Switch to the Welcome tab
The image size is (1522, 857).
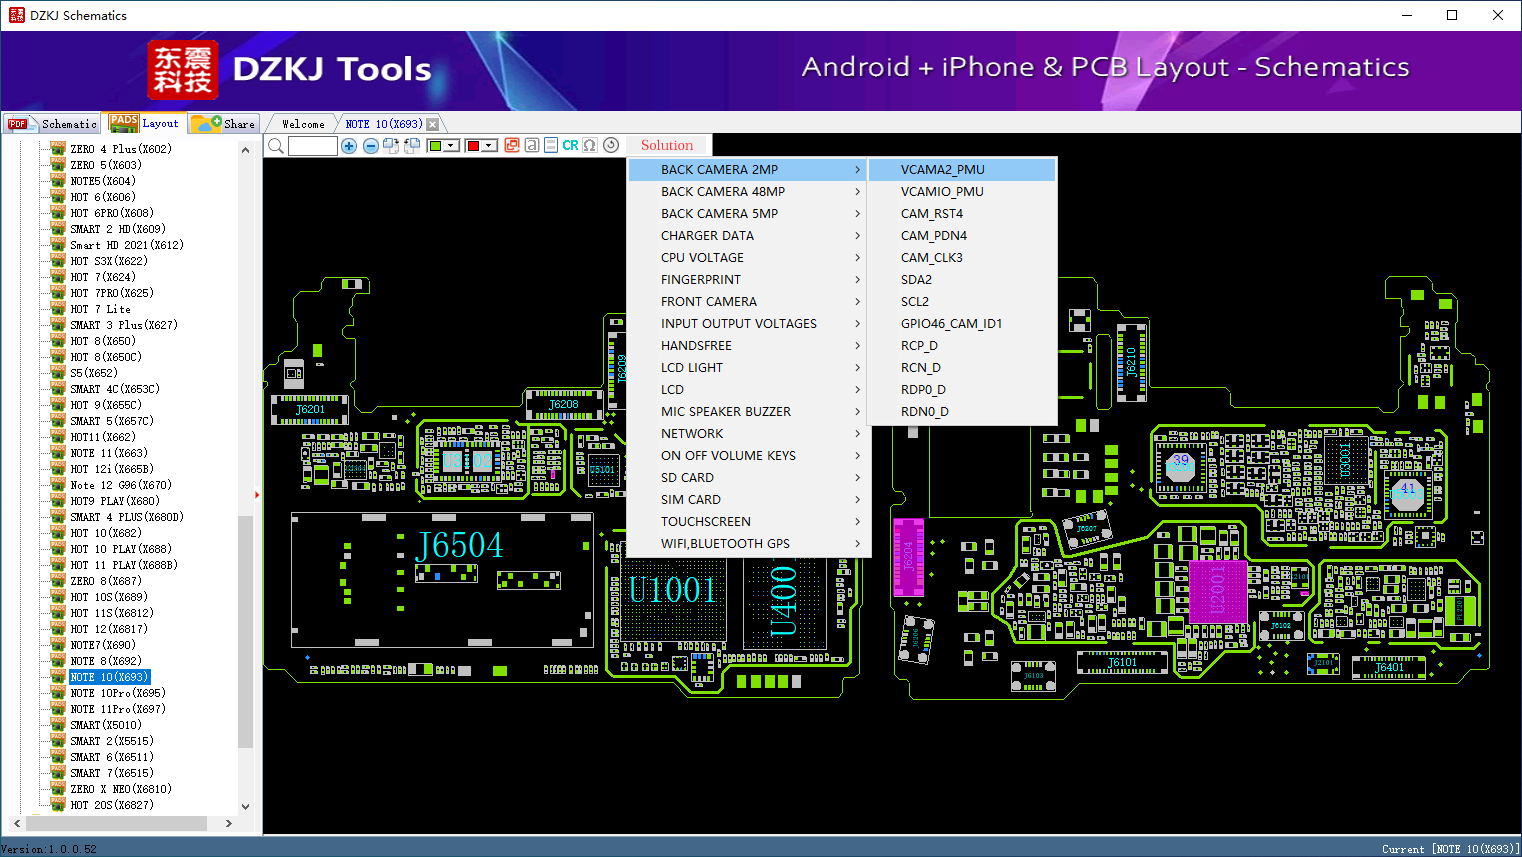[303, 124]
